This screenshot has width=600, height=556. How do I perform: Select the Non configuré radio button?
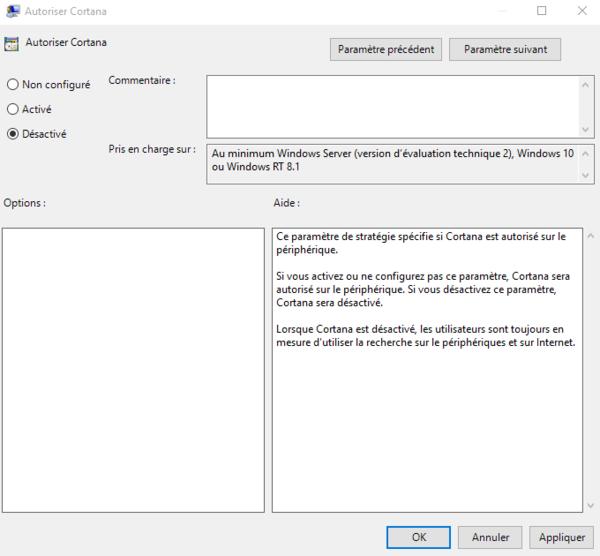point(13,85)
